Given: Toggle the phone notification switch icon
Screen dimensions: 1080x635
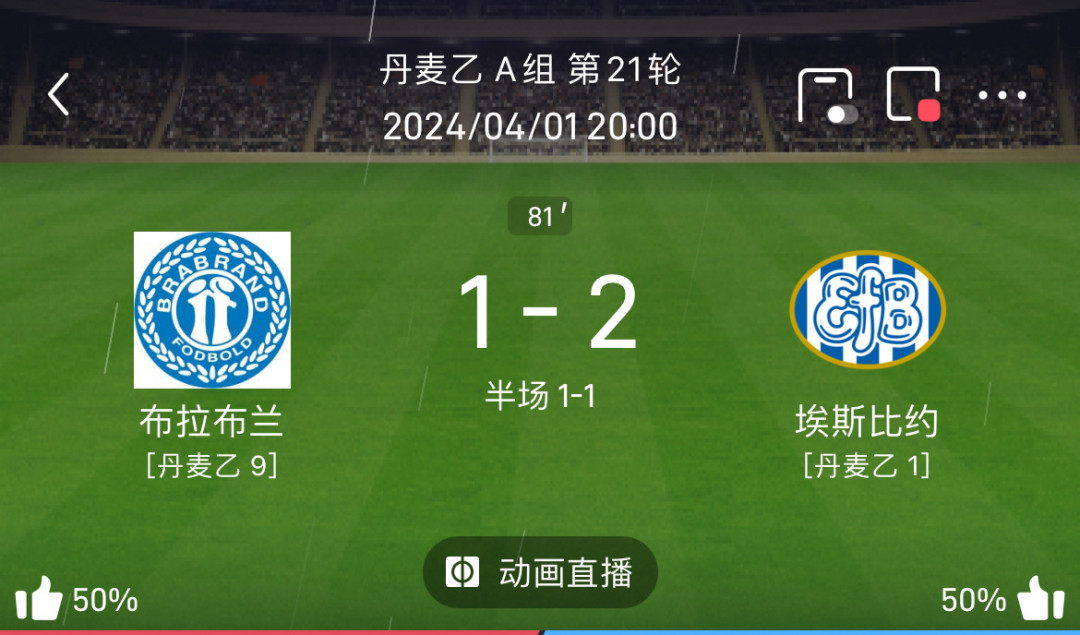Looking at the screenshot, I should tap(827, 96).
